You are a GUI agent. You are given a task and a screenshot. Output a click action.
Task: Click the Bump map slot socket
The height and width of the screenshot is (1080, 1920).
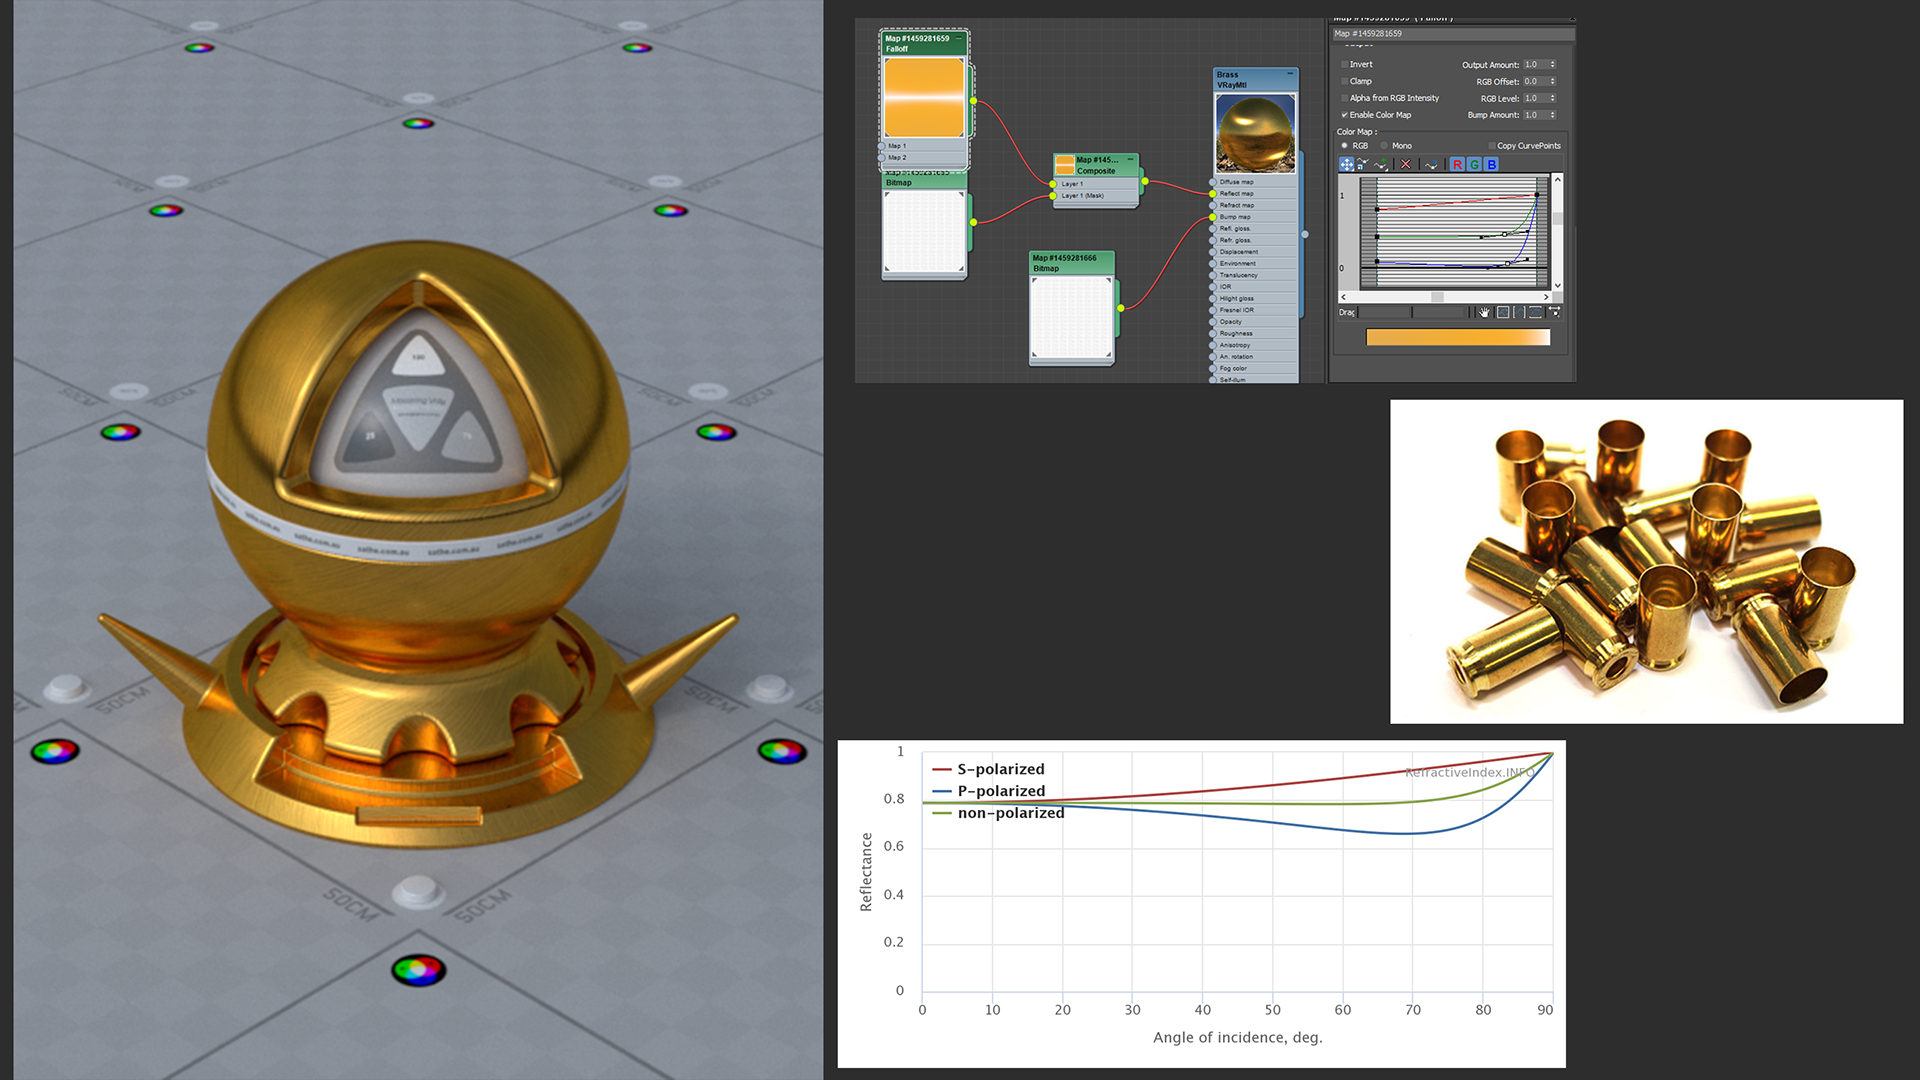pos(1213,217)
